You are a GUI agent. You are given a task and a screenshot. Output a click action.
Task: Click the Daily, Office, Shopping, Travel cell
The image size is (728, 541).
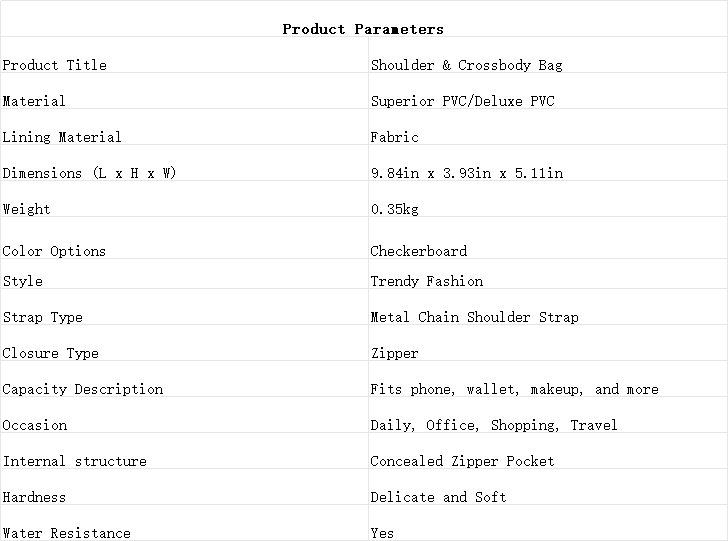tap(548, 415)
